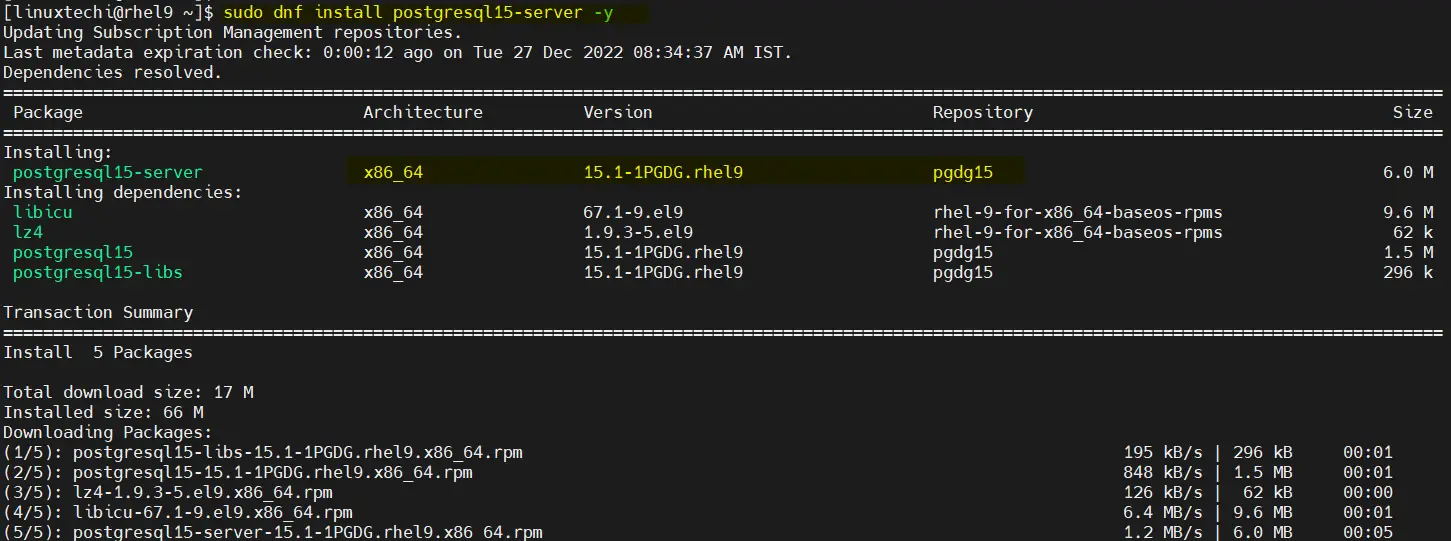Click the postgresql15 size '1.5 M'

(1408, 252)
